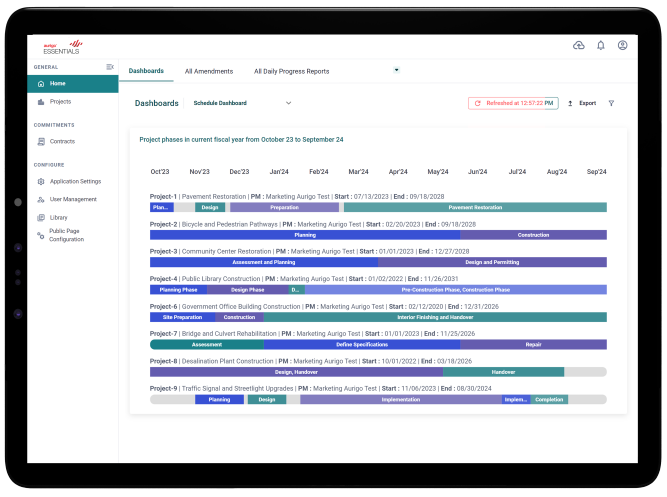Open the notifications bell
The width and height of the screenshot is (667, 497).
(x=600, y=45)
